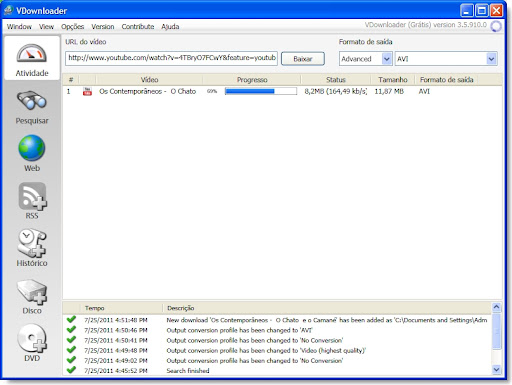Open the RSS feed panel
The image size is (512, 385).
[x=32, y=201]
